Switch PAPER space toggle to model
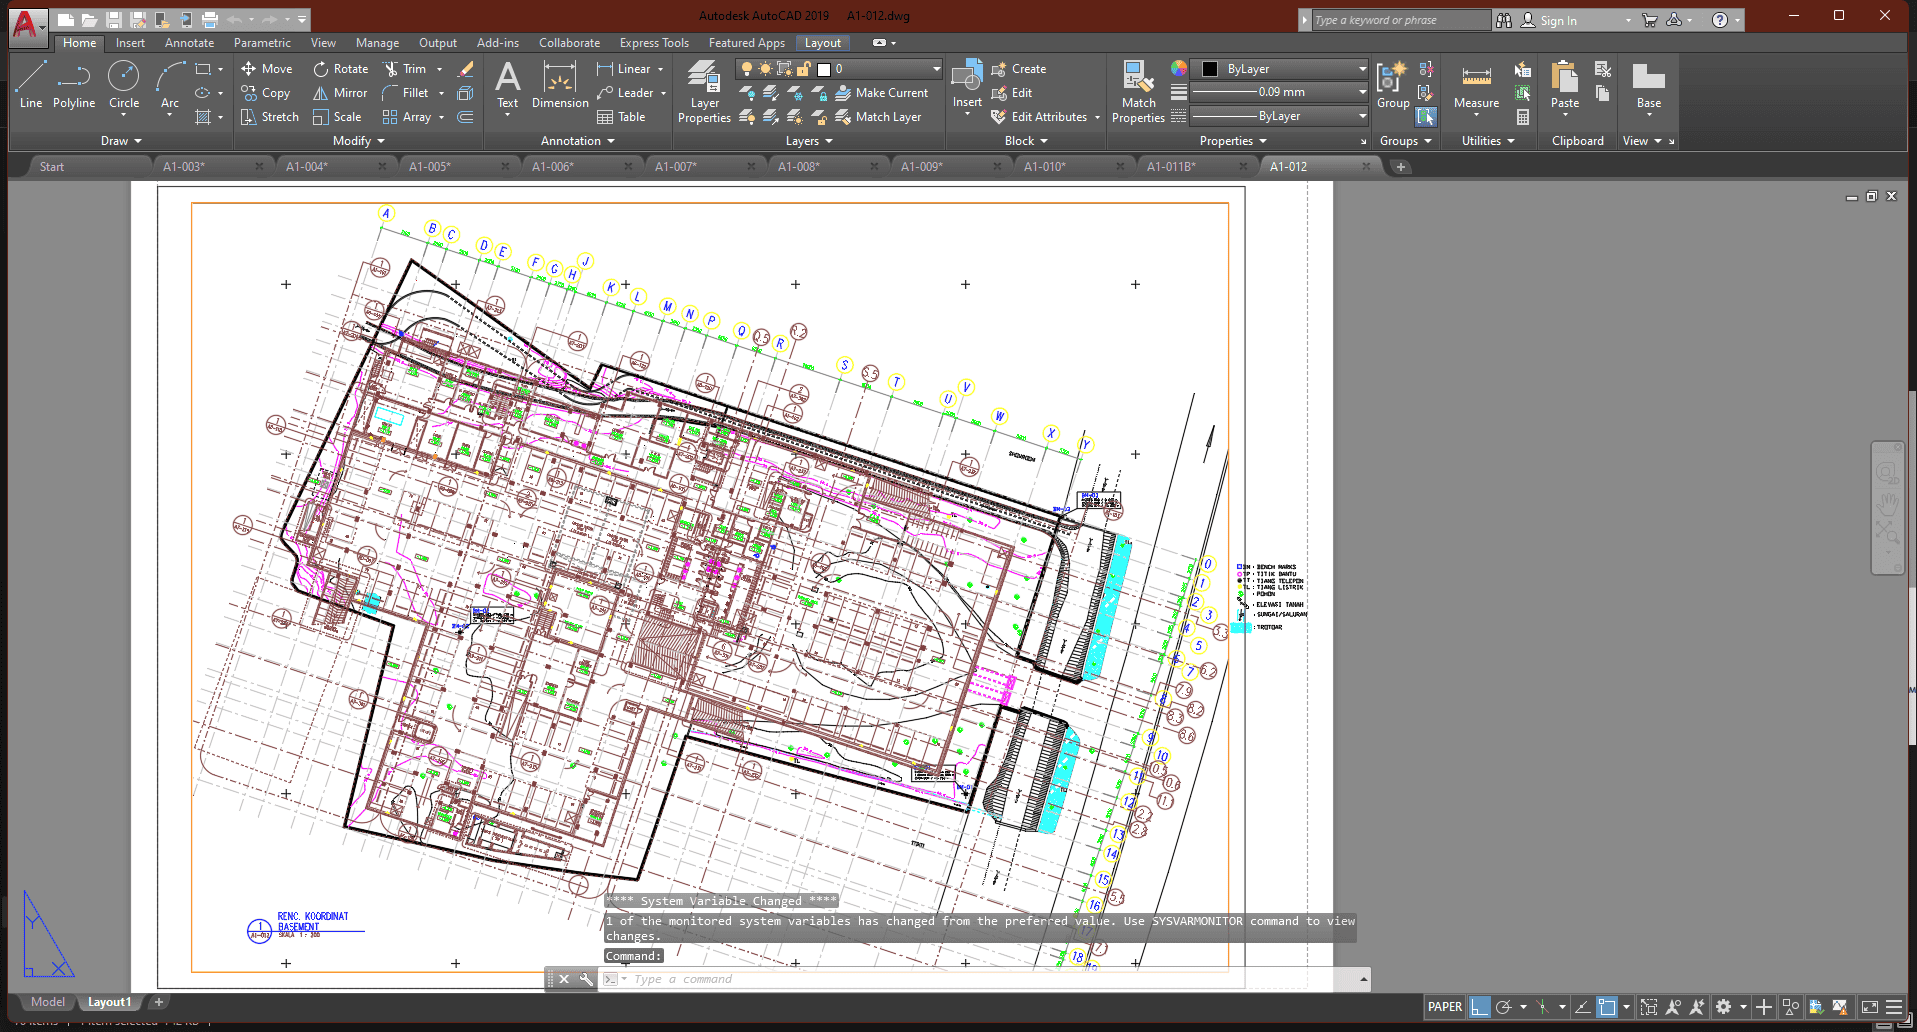Screen dimensions: 1917x1032 1444,1007
